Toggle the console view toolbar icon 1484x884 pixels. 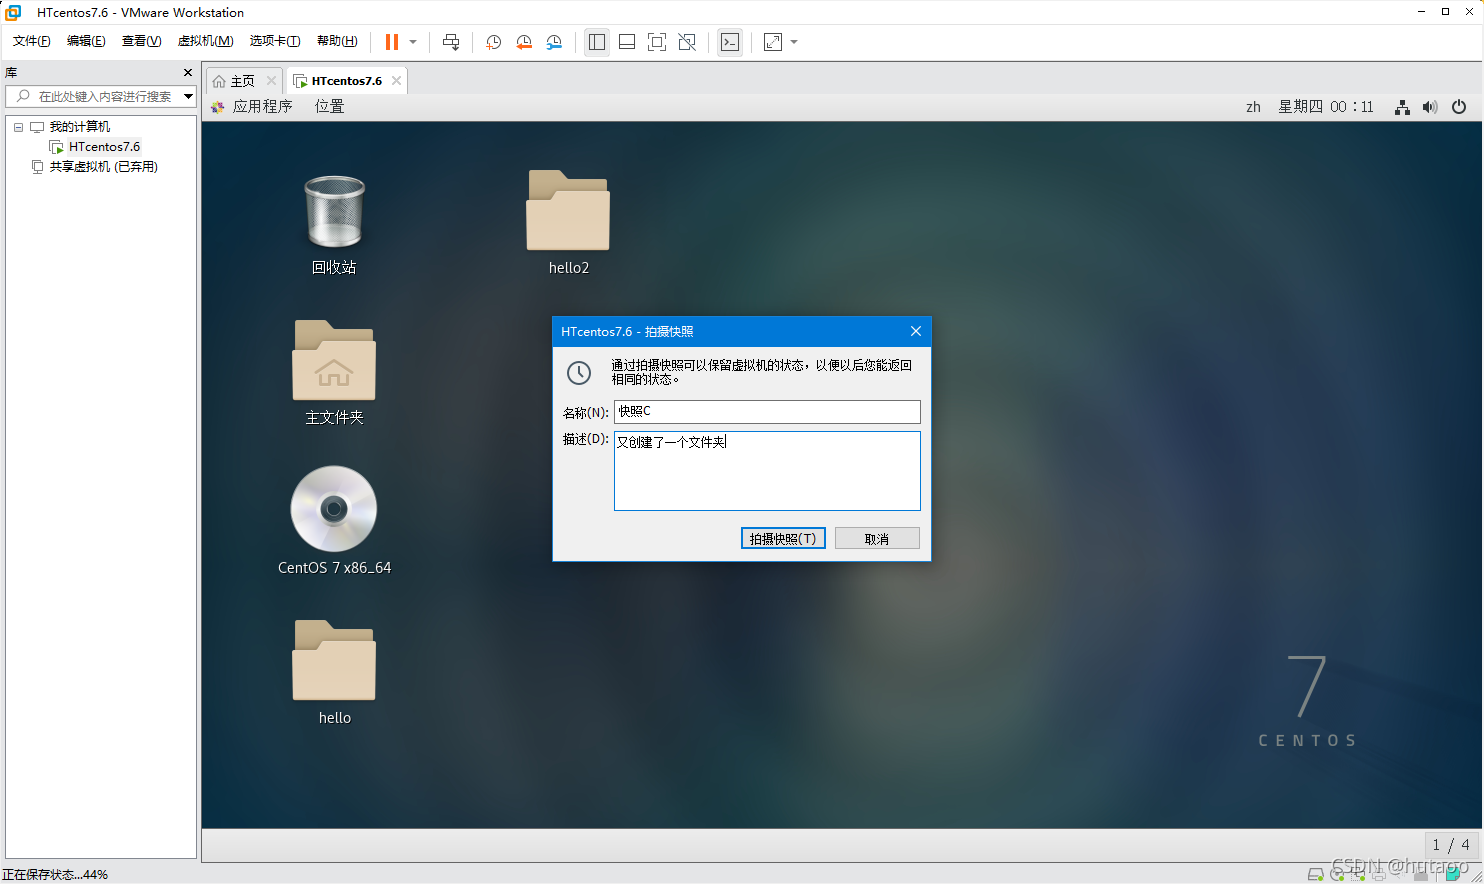click(730, 42)
